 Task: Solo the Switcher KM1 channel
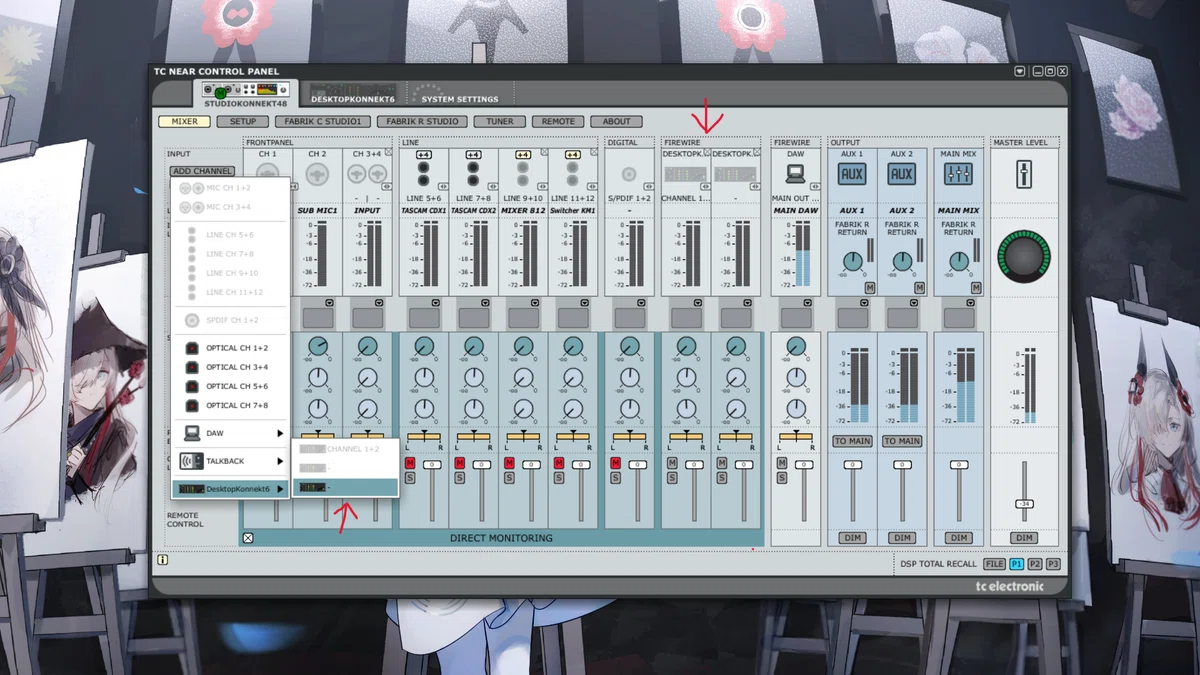click(x=560, y=478)
